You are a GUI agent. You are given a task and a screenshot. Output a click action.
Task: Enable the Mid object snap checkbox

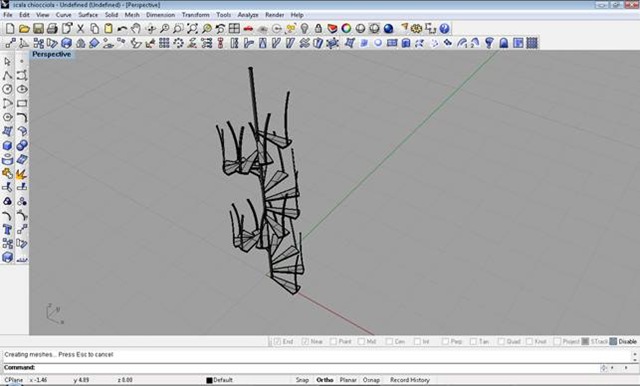point(361,342)
